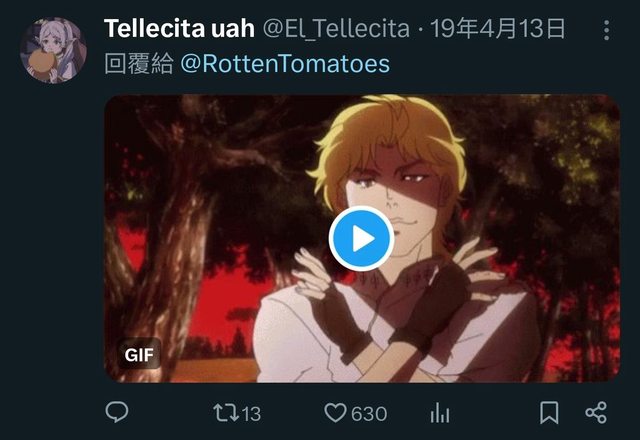The image size is (640, 440).
Task: Open tweet analytics bar chart icon
Action: pyautogui.click(x=440, y=413)
